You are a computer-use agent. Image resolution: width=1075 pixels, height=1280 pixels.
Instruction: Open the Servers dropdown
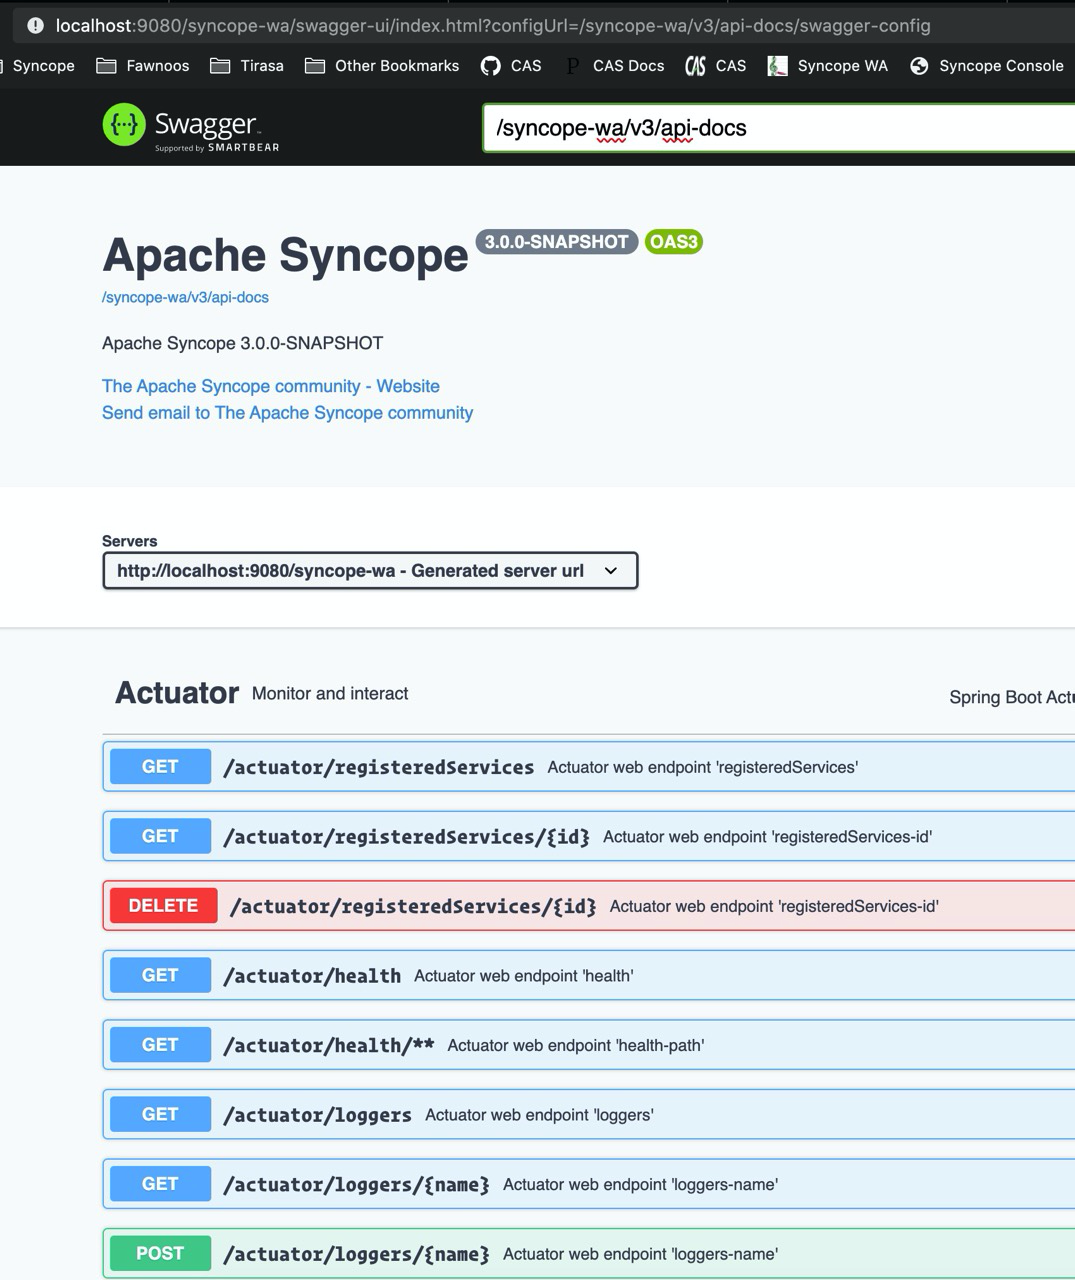click(x=370, y=571)
